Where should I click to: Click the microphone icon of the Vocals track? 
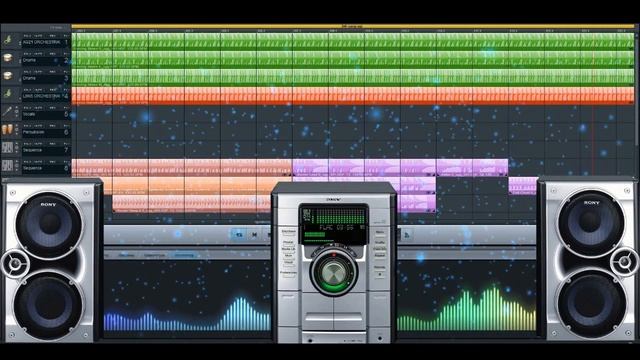click(7, 111)
